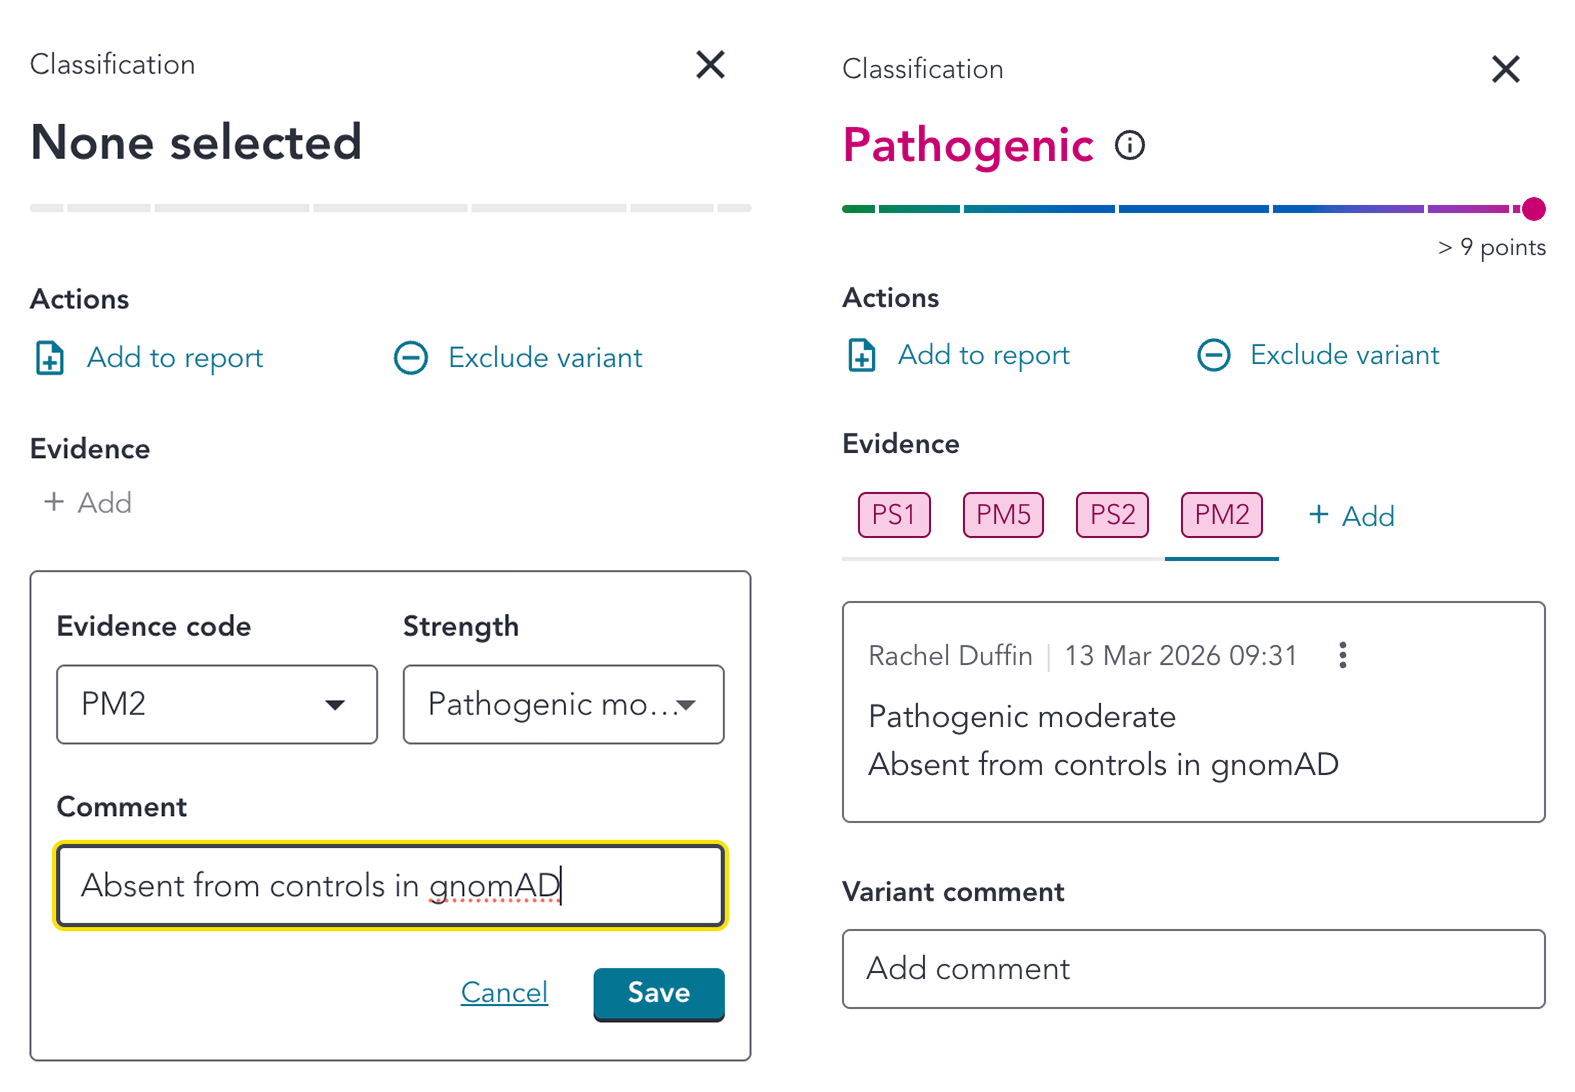Add new evidence next to the PM2 tag
The height and width of the screenshot is (1092, 1575).
[x=1351, y=516]
